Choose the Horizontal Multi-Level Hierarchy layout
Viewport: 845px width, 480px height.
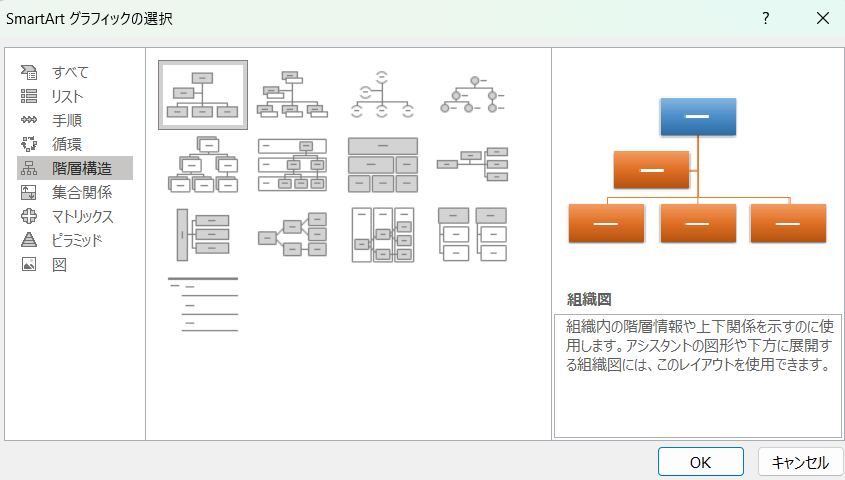[203, 235]
